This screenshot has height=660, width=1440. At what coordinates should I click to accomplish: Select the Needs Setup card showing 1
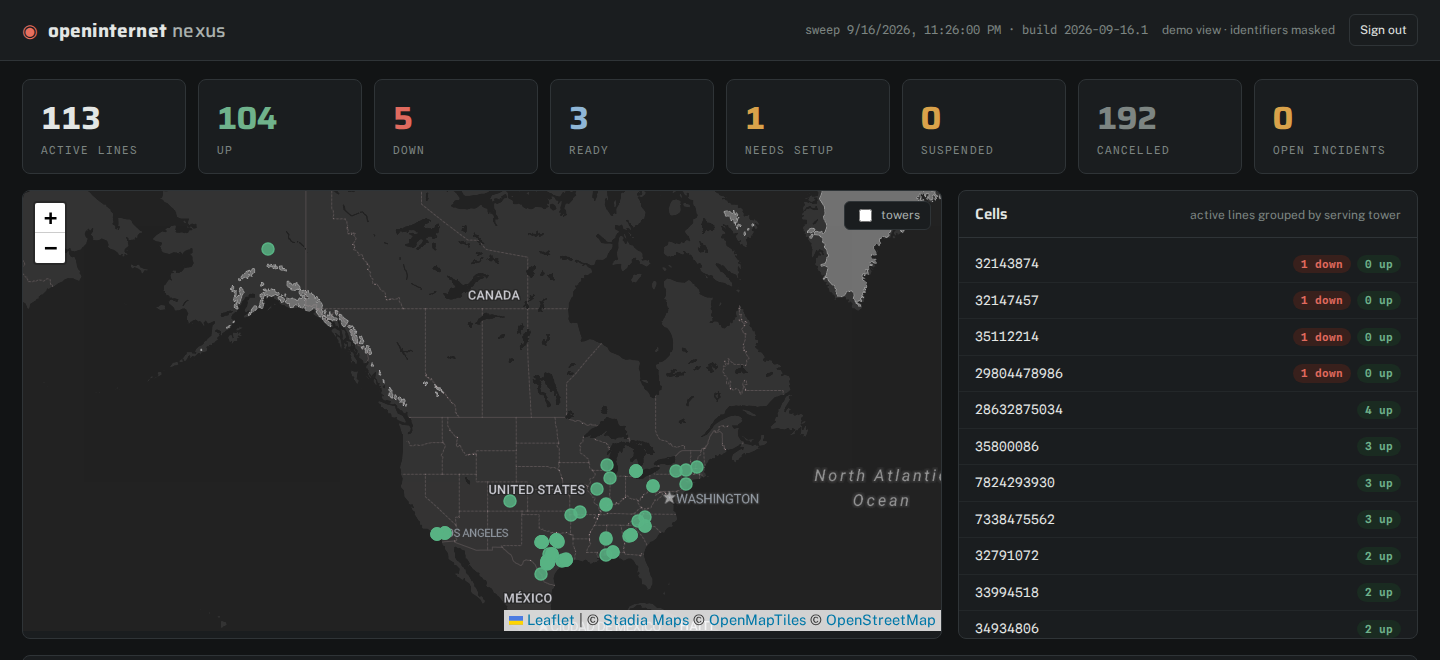click(808, 126)
